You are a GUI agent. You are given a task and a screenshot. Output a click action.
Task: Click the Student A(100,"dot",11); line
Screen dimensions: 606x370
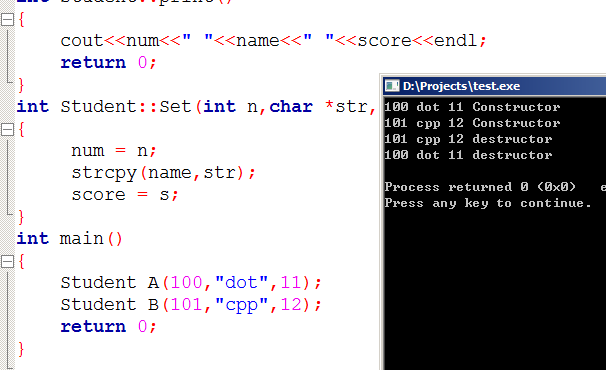point(191,283)
